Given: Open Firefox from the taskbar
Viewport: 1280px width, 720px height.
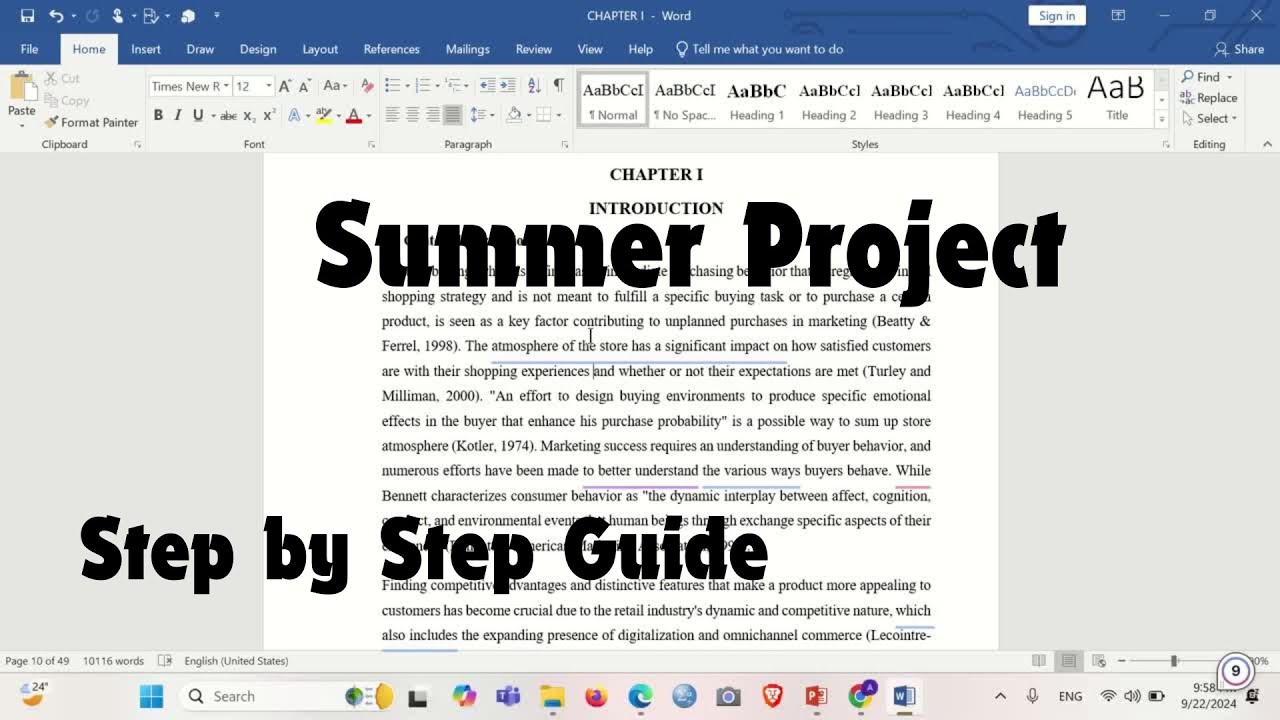Looking at the screenshot, I should tap(596, 696).
